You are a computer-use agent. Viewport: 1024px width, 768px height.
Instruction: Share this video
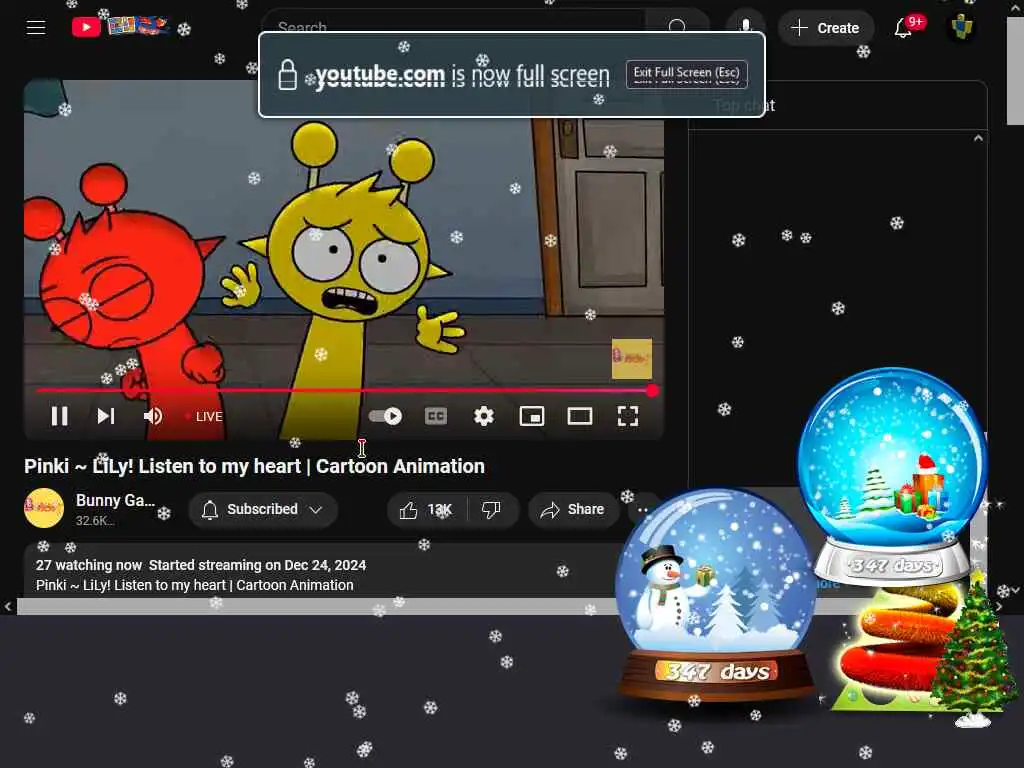(x=573, y=509)
